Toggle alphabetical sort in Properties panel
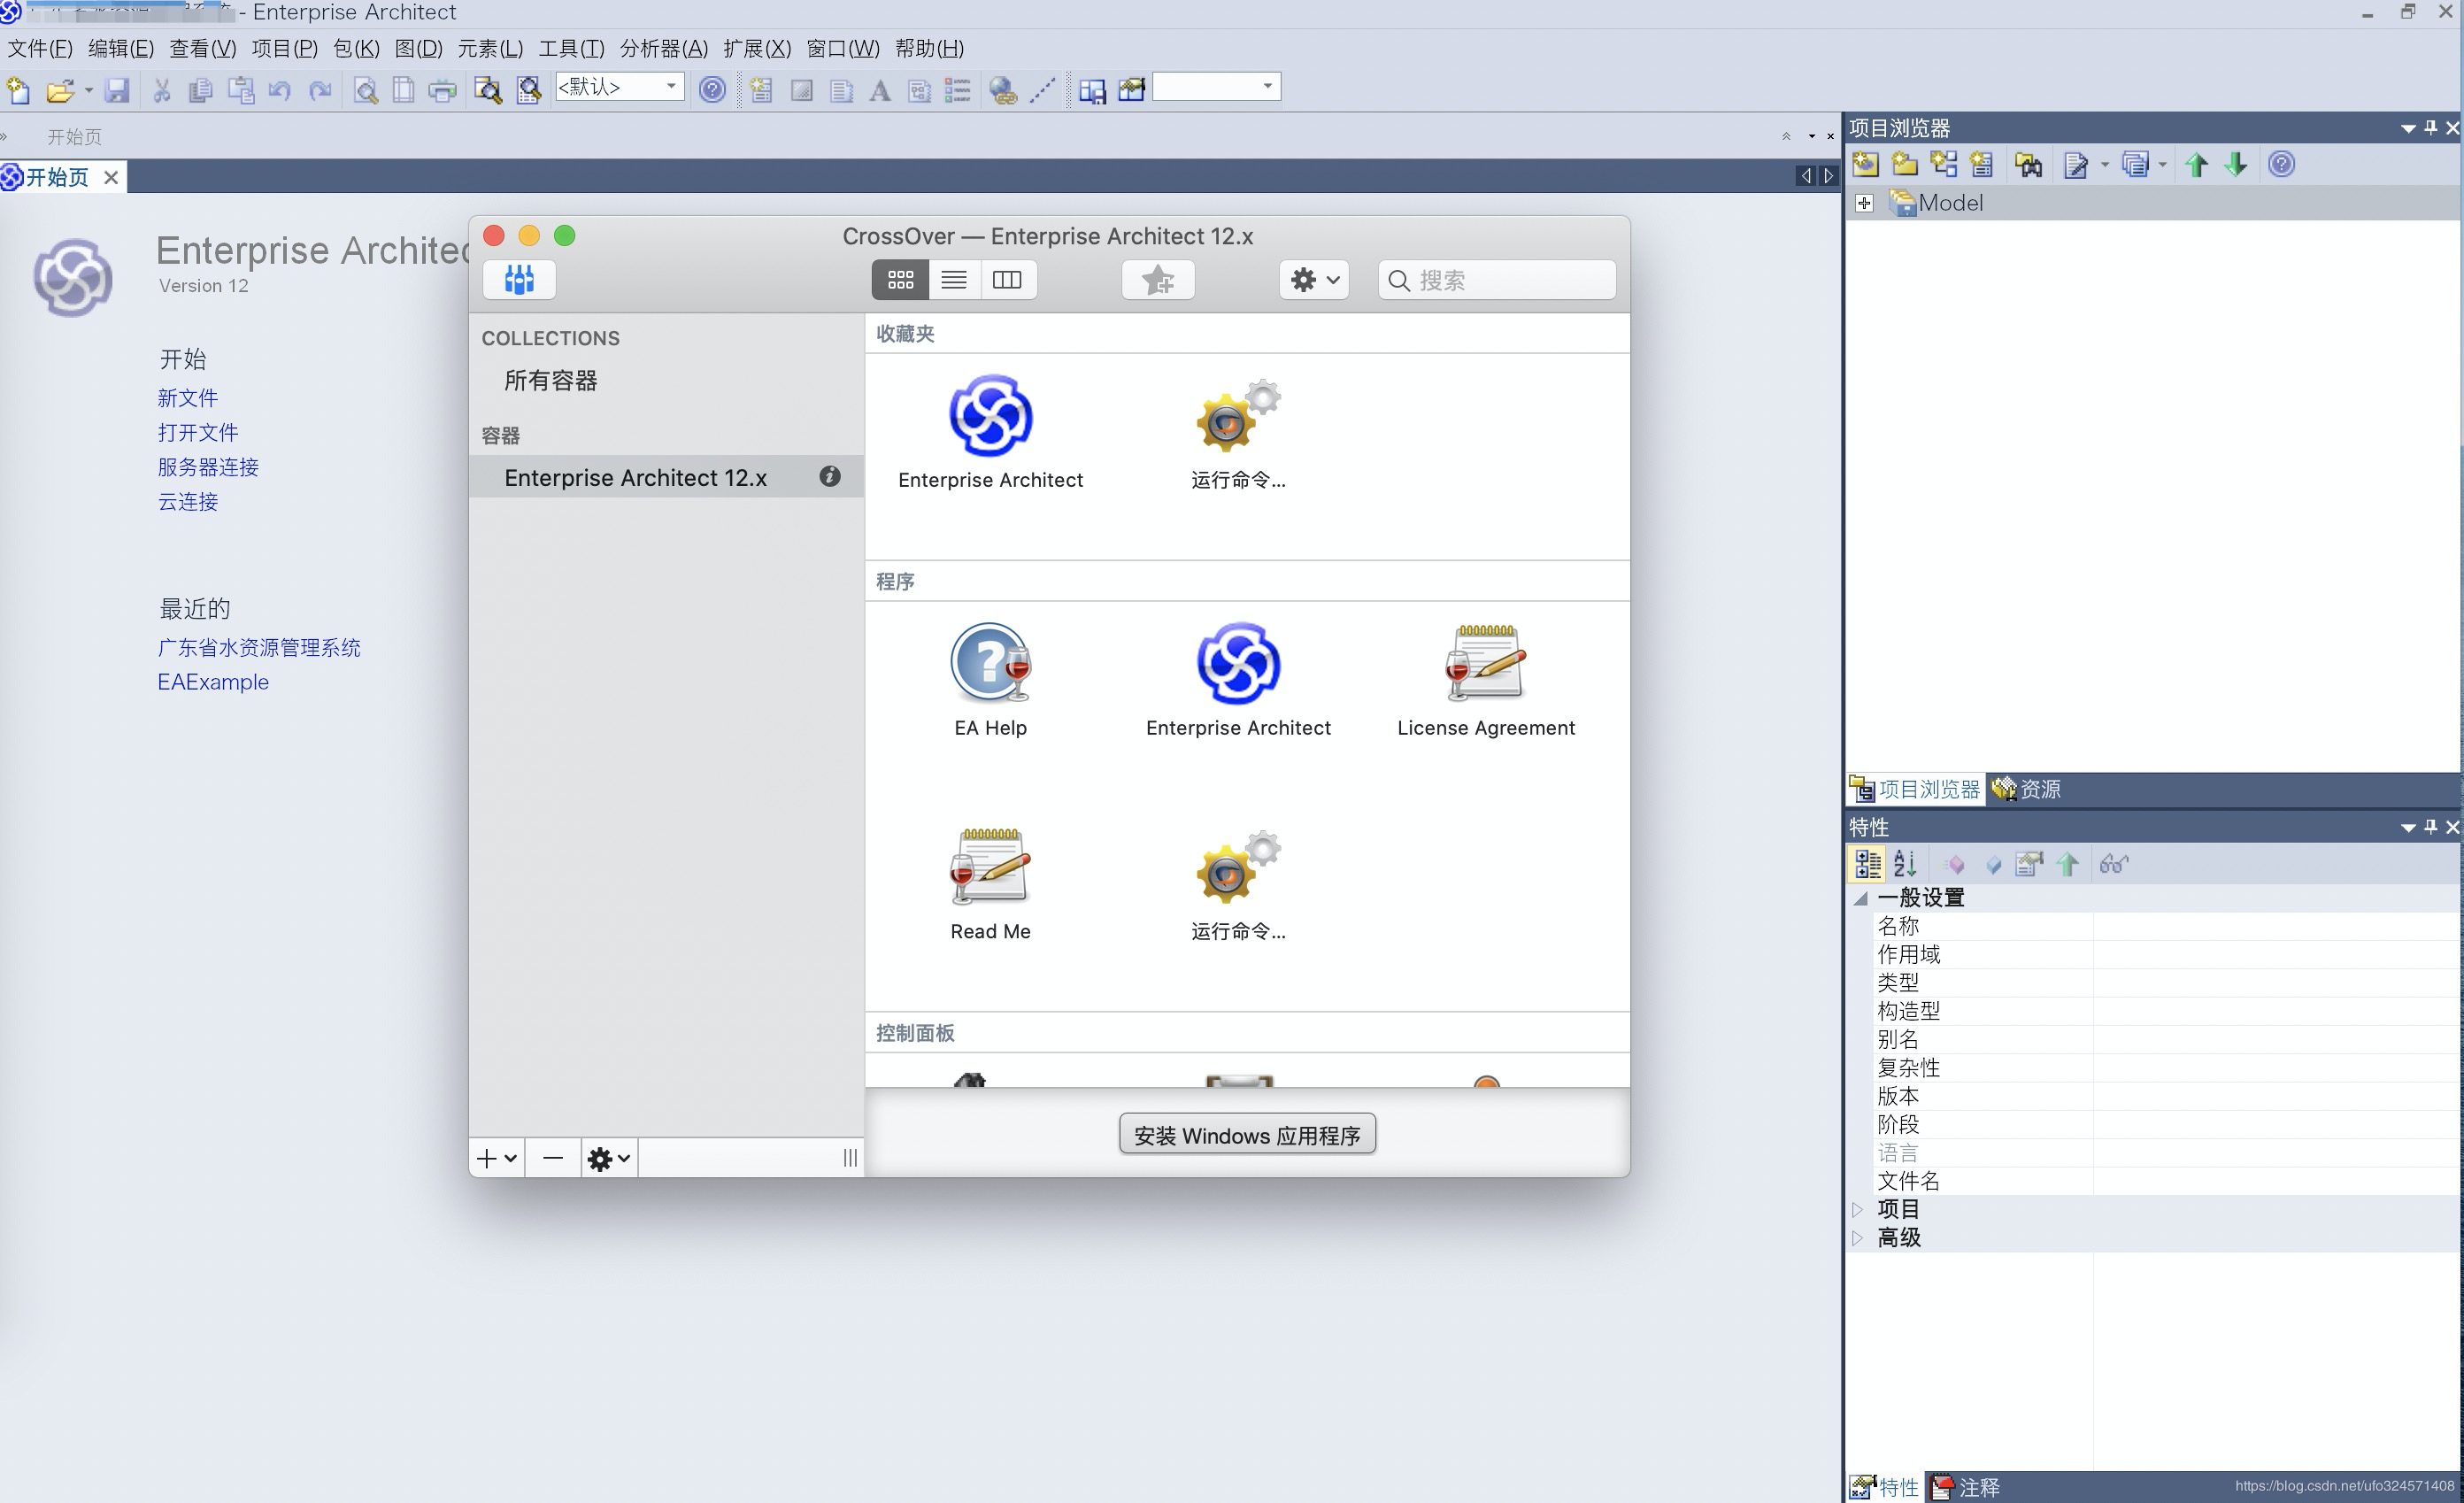Image resolution: width=2464 pixels, height=1503 pixels. pos(1905,864)
